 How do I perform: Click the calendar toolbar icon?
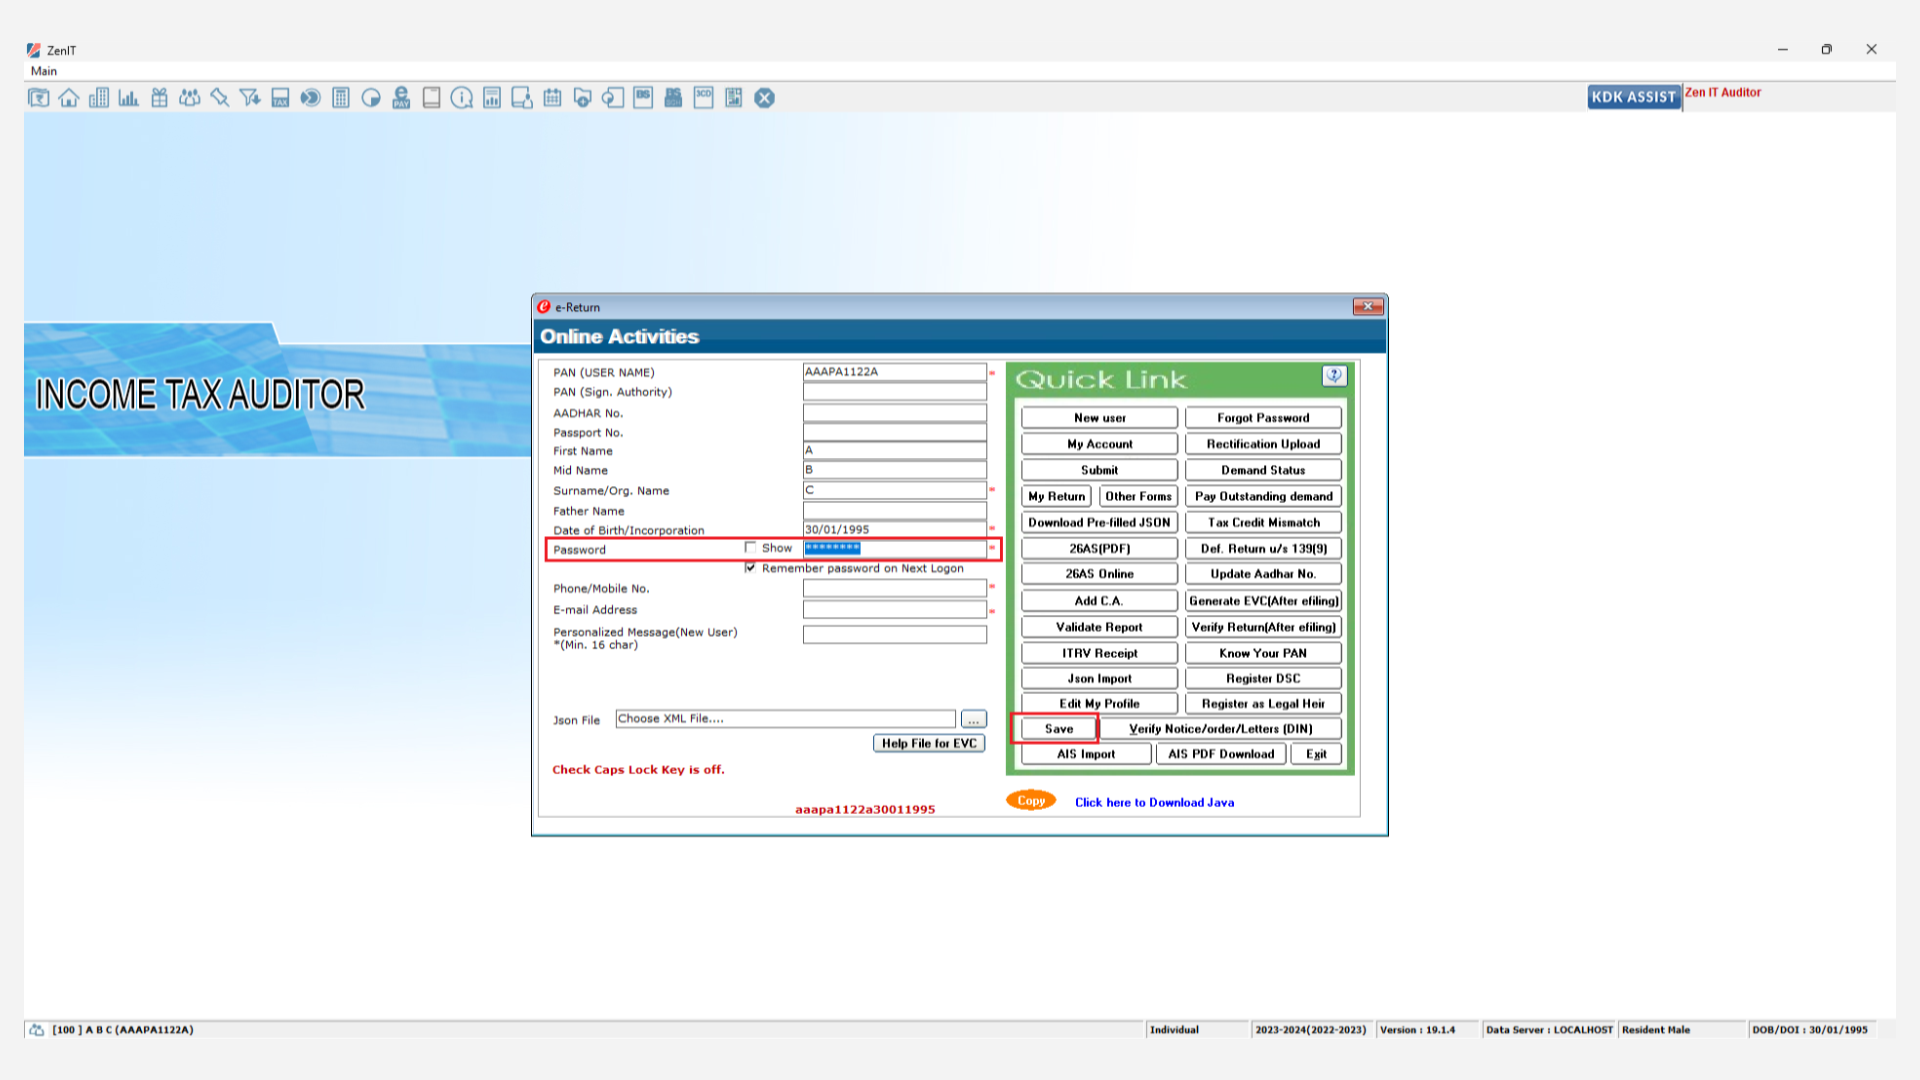click(552, 98)
